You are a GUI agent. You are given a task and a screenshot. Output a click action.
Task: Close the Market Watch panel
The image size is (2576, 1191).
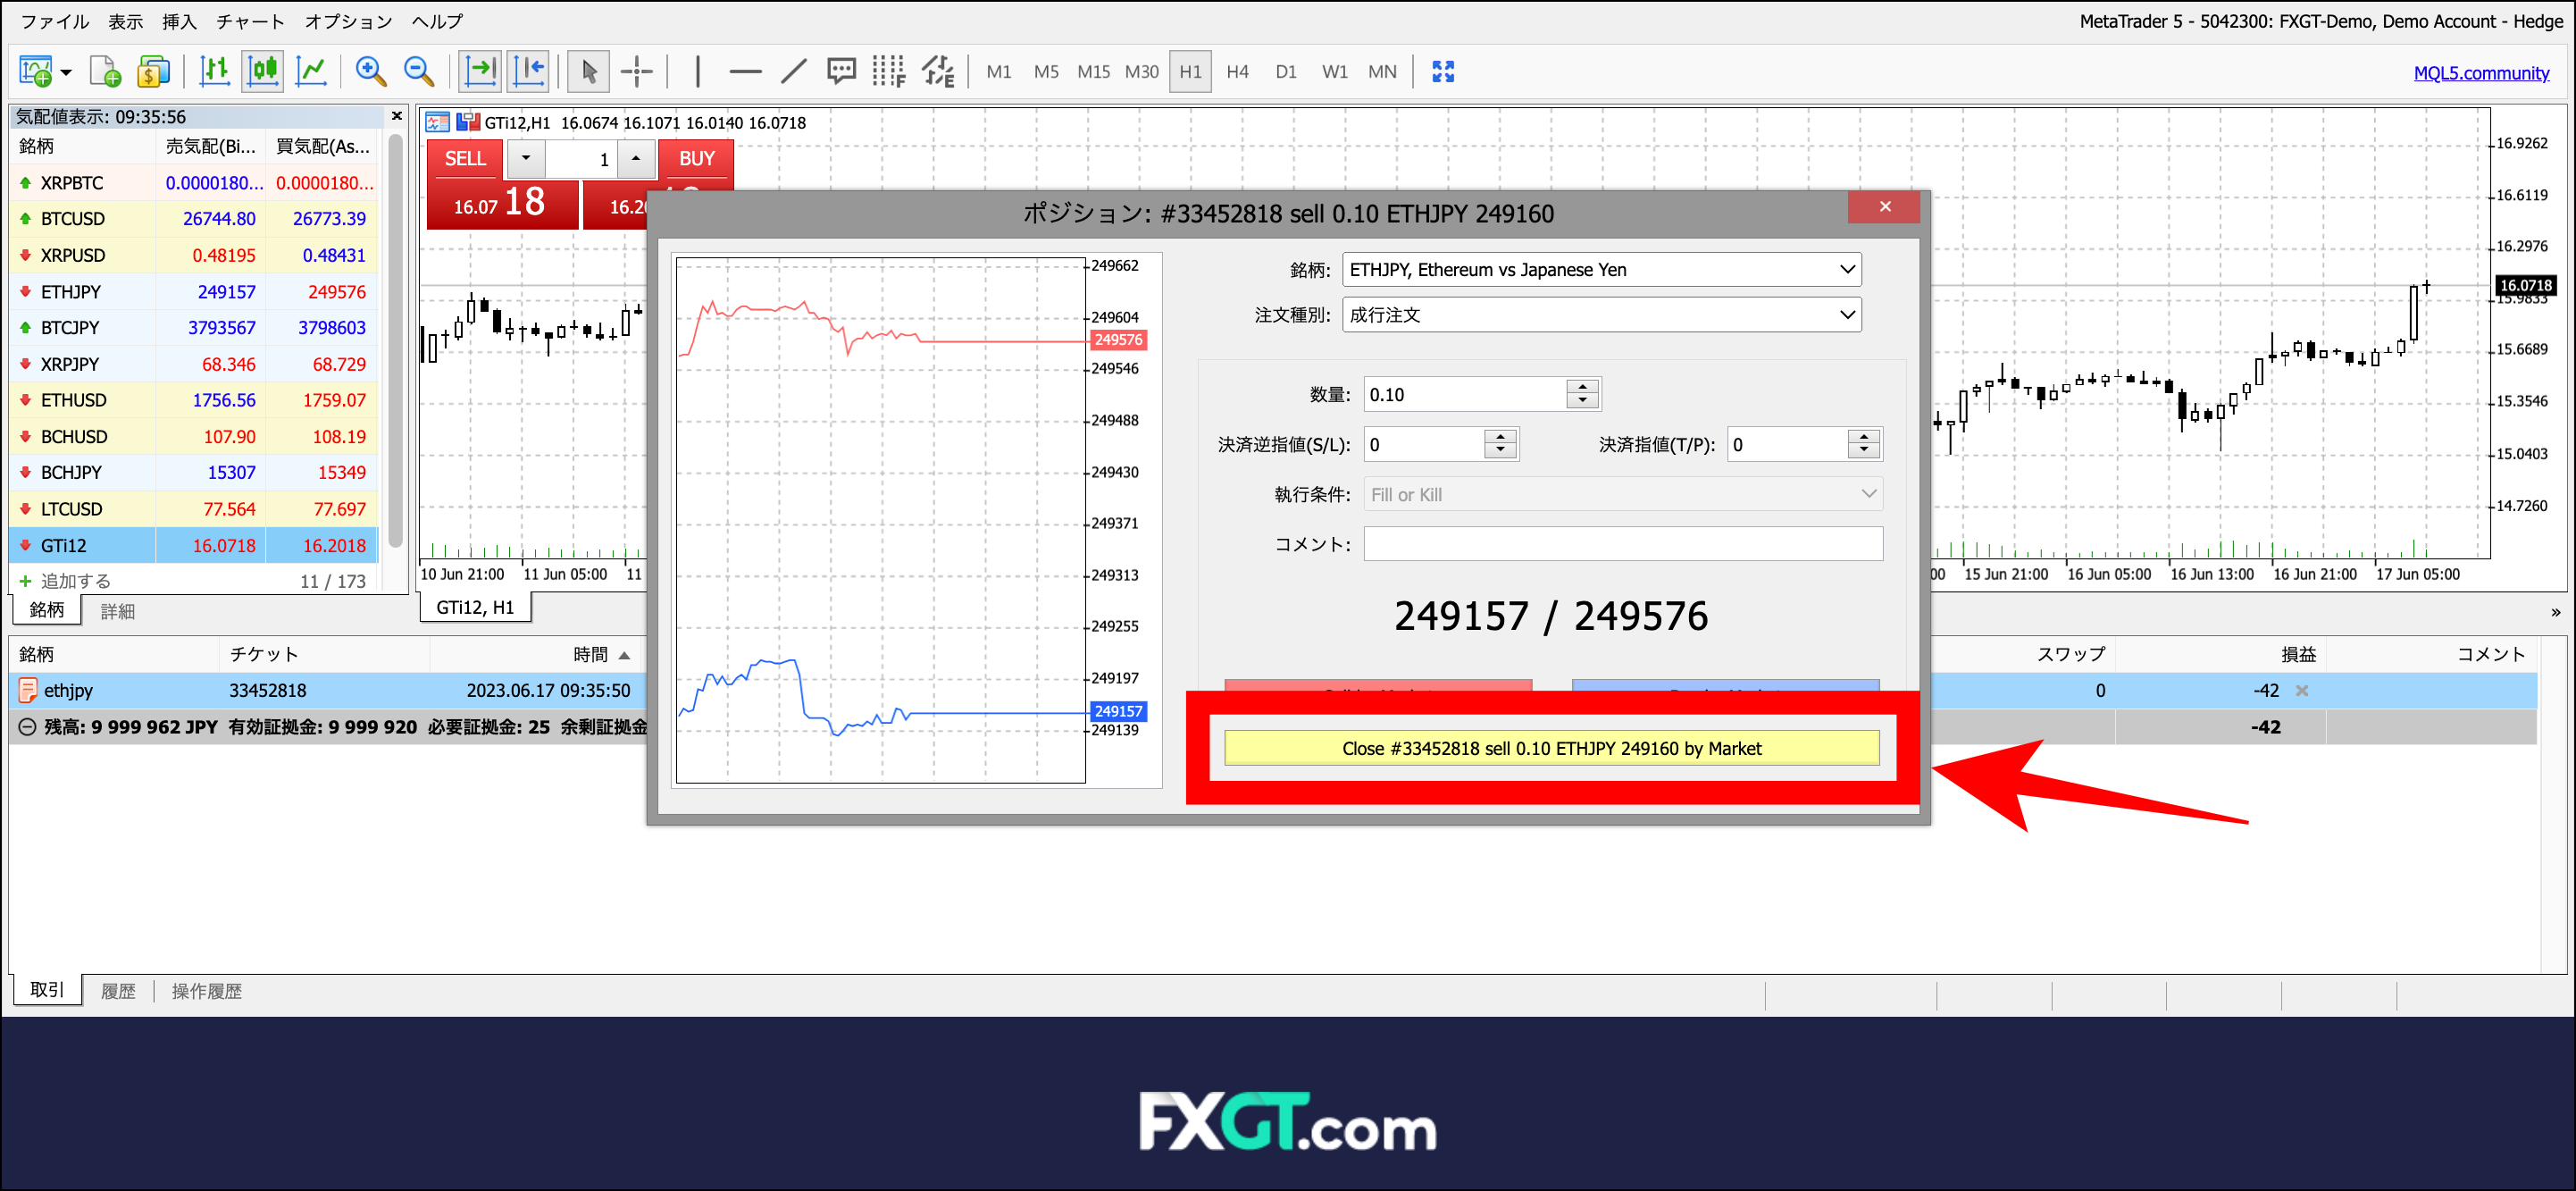(x=397, y=116)
